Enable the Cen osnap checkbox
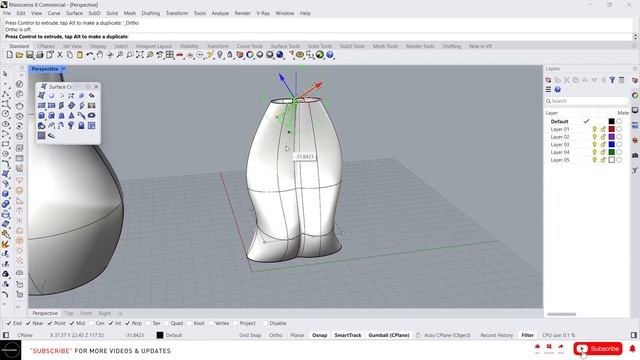This screenshot has height=360, width=640. (x=91, y=323)
